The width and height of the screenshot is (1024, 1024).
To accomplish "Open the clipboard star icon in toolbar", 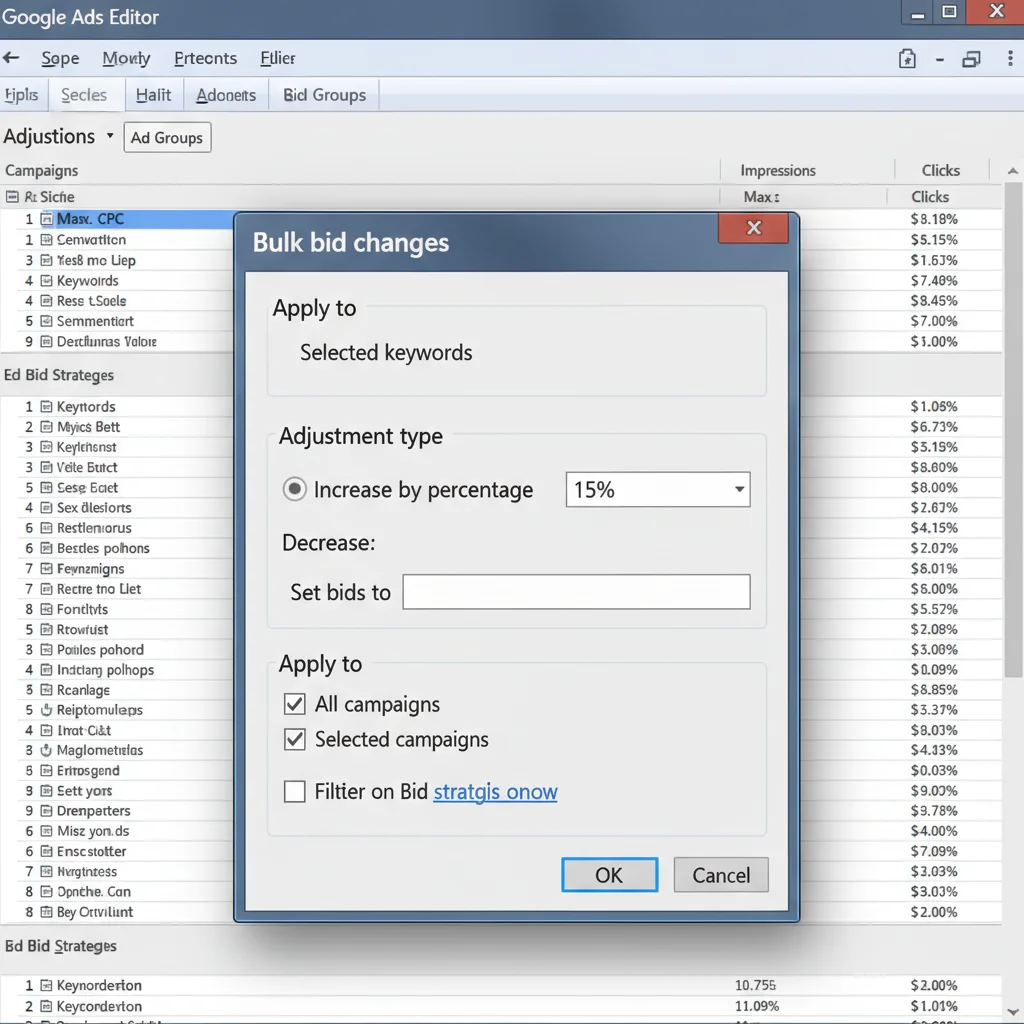I will point(907,59).
